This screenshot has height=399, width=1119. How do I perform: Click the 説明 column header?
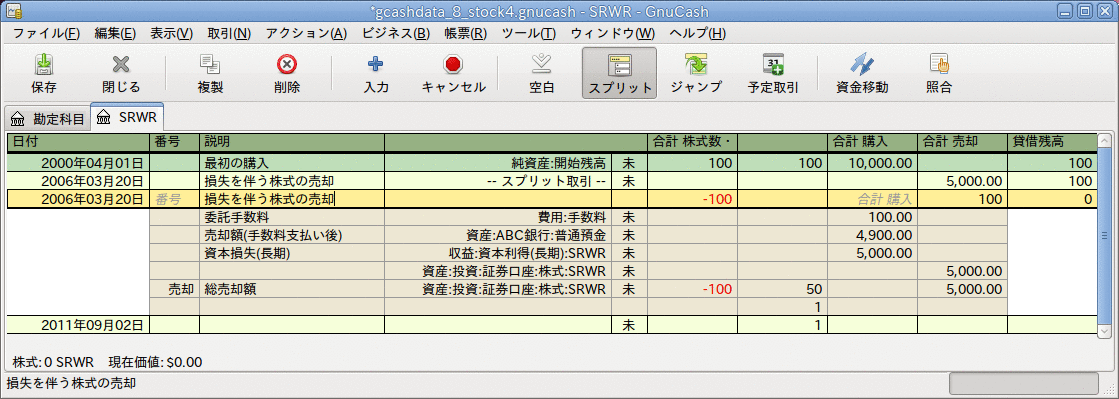pos(292,142)
